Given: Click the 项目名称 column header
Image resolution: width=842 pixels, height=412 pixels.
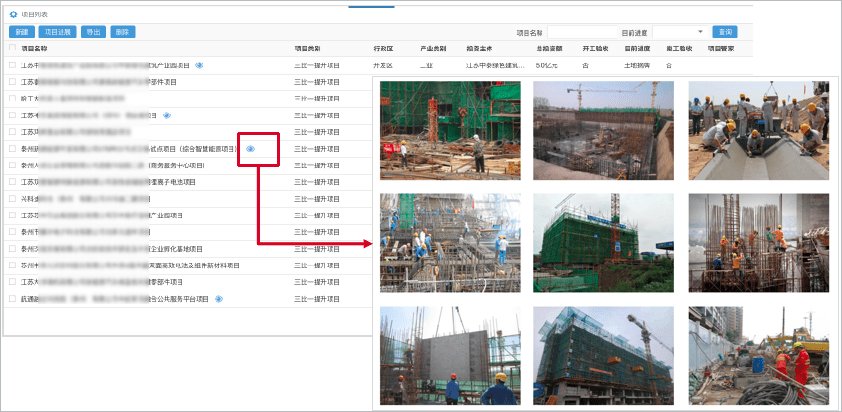Looking at the screenshot, I should [34, 48].
